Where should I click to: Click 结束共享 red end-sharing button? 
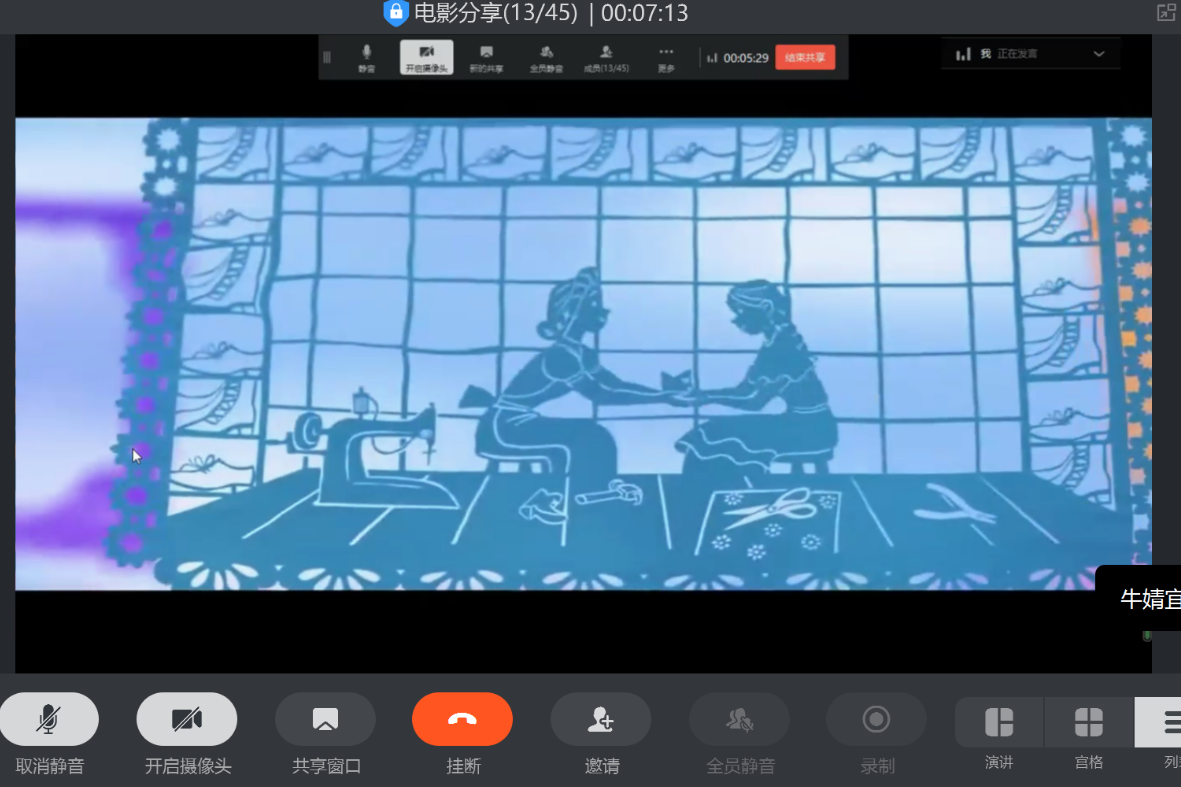(x=805, y=57)
